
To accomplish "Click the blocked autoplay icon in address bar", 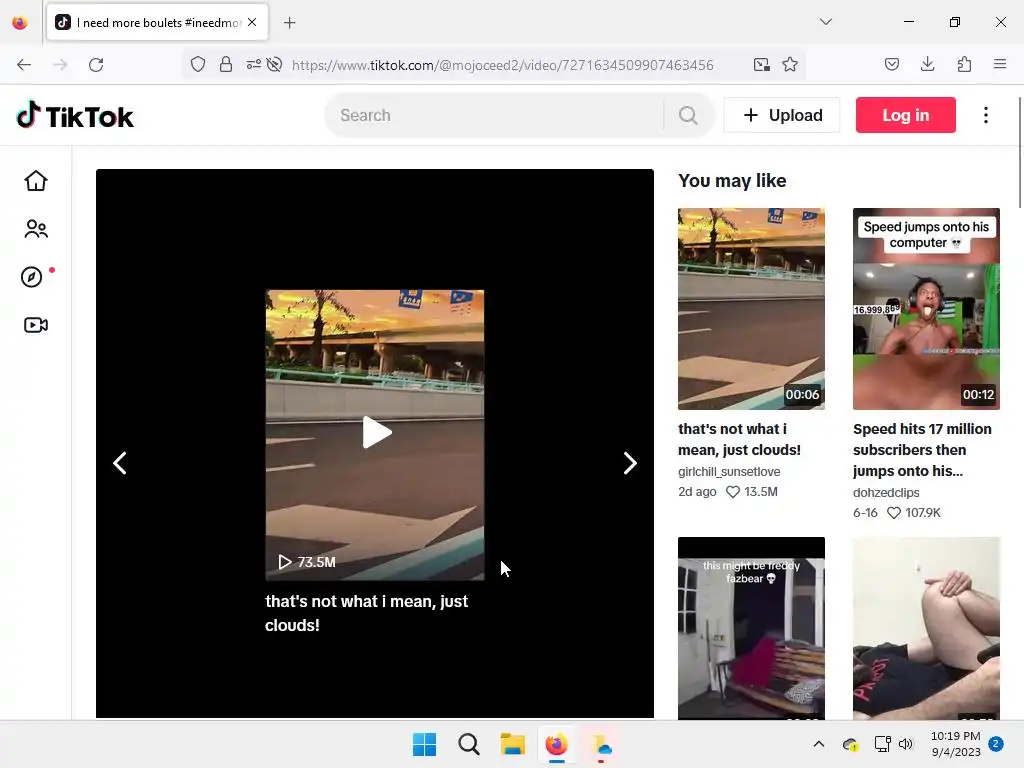I will tap(274, 64).
